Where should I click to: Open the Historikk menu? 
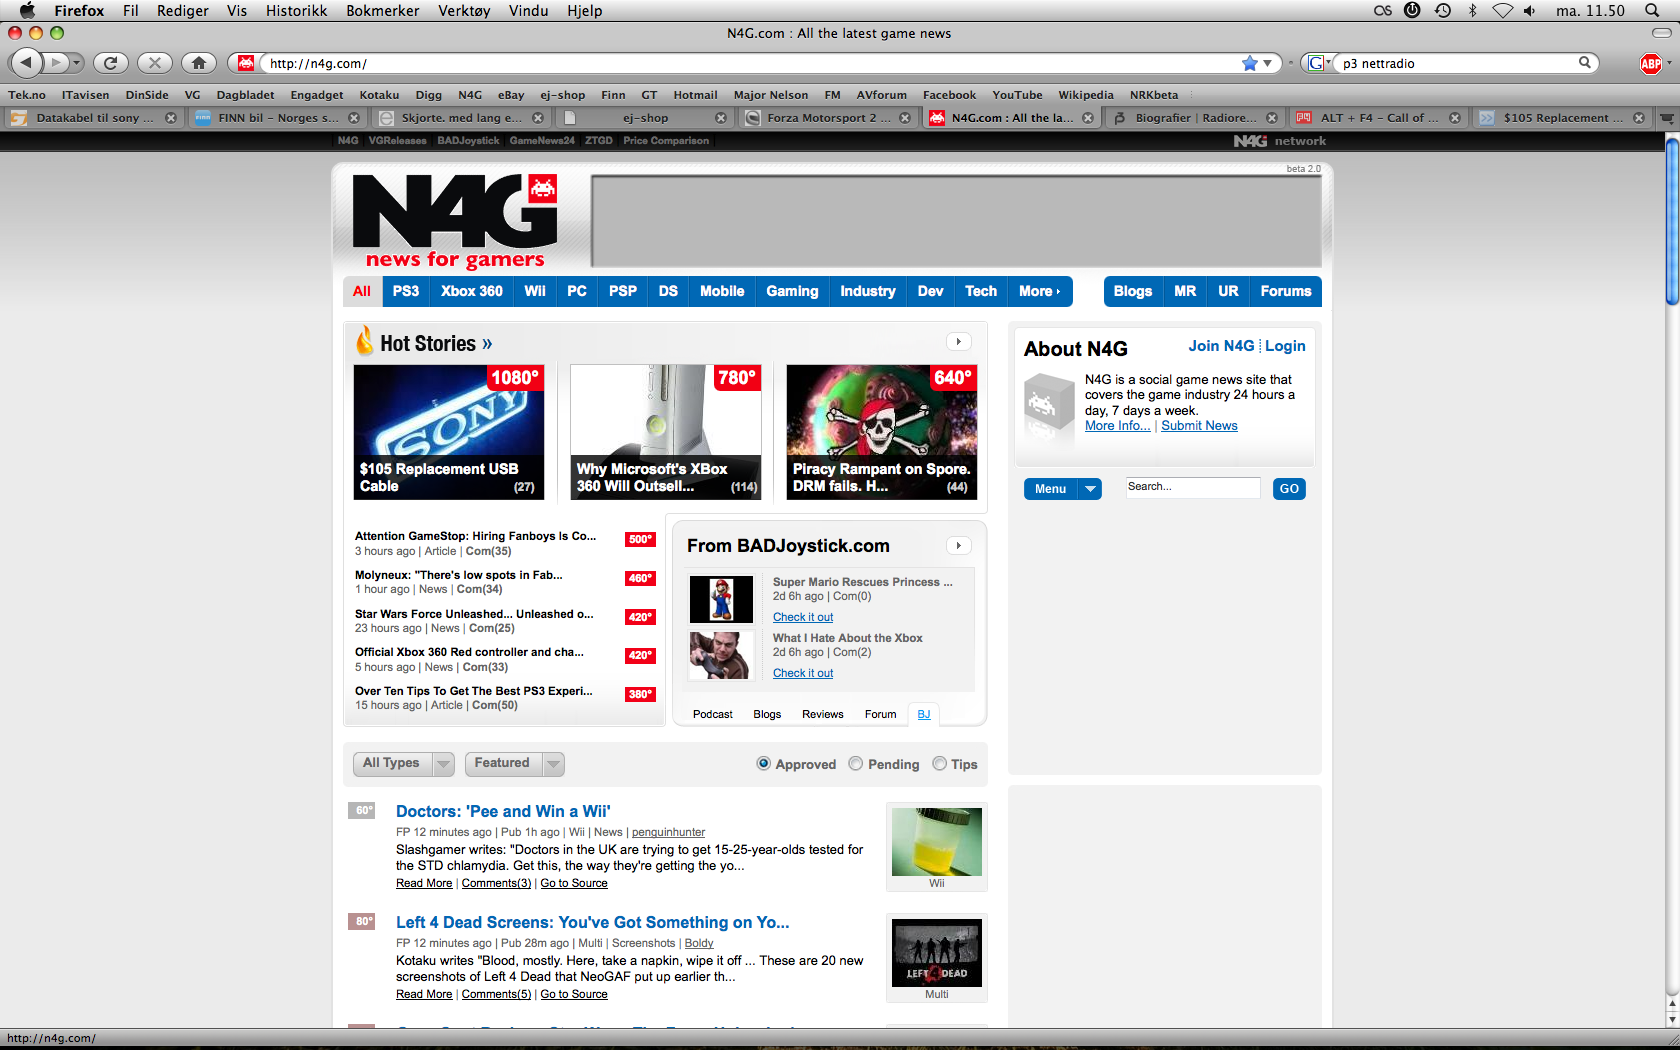[x=296, y=10]
